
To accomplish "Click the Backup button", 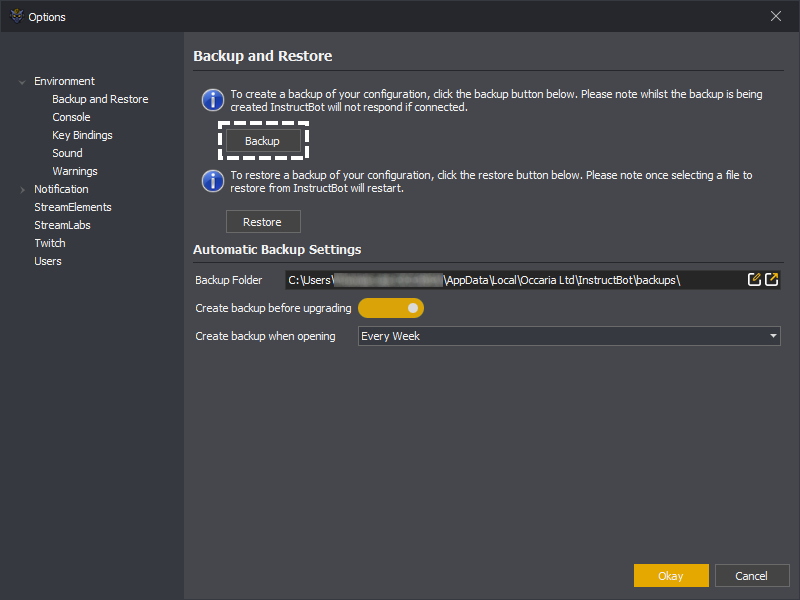I will coord(263,141).
